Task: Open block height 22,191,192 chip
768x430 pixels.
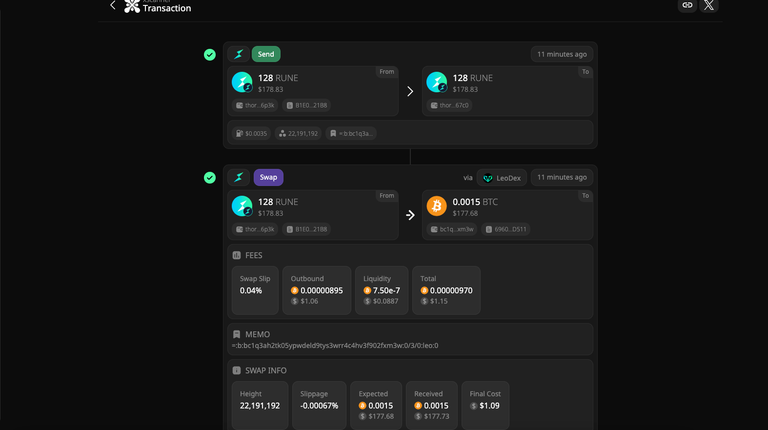Action: click(298, 133)
